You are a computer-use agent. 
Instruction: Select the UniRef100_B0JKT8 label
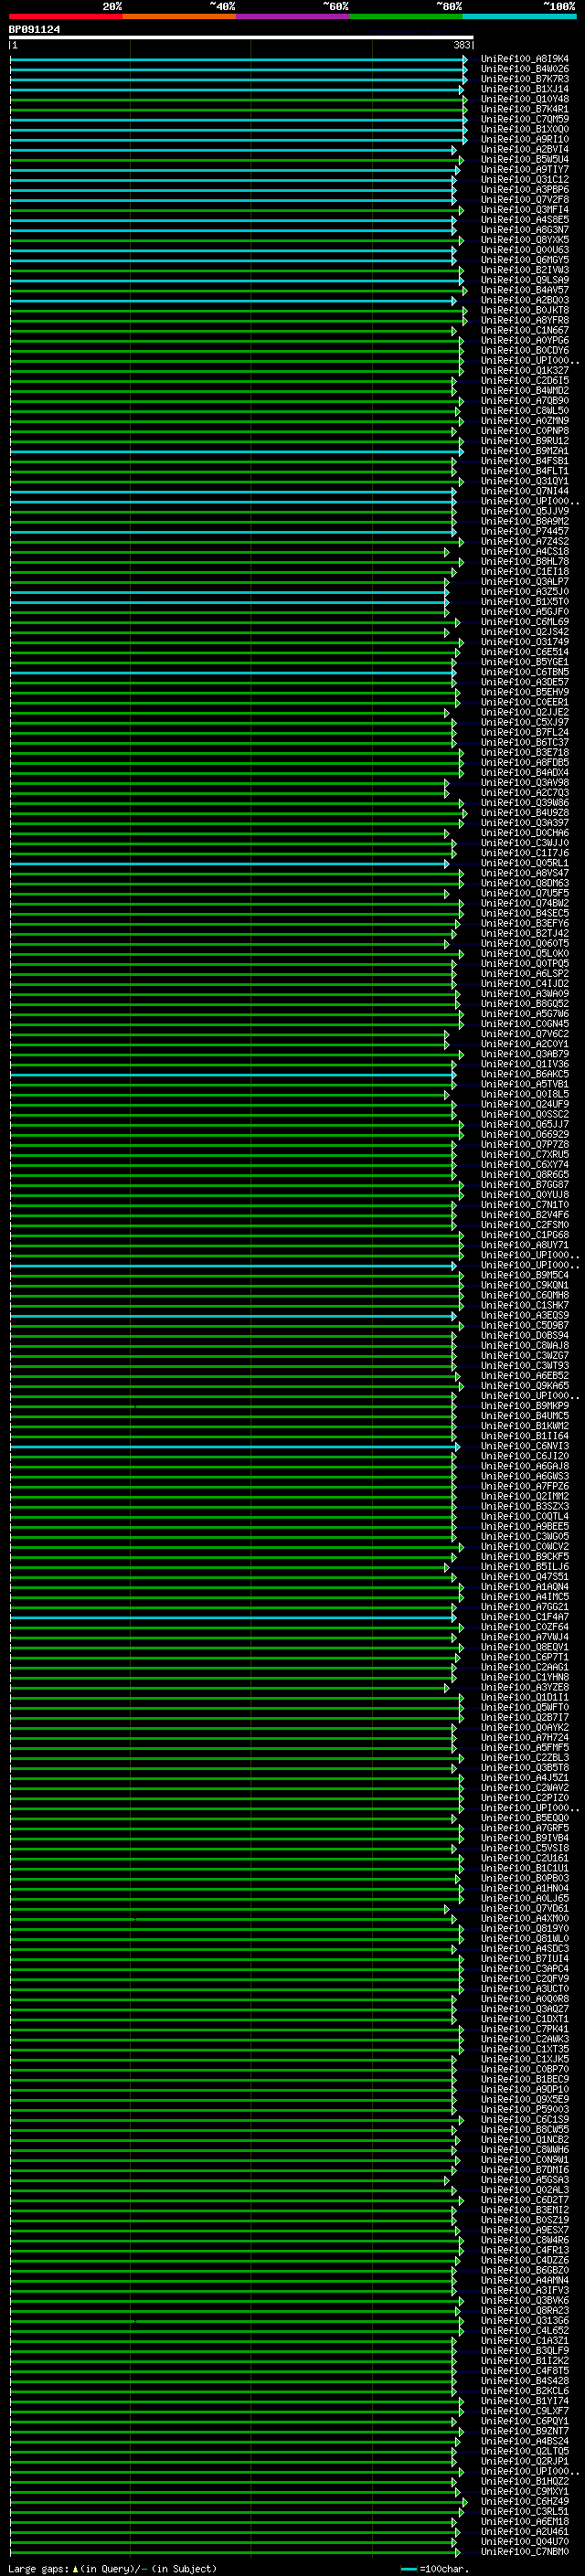point(525,310)
